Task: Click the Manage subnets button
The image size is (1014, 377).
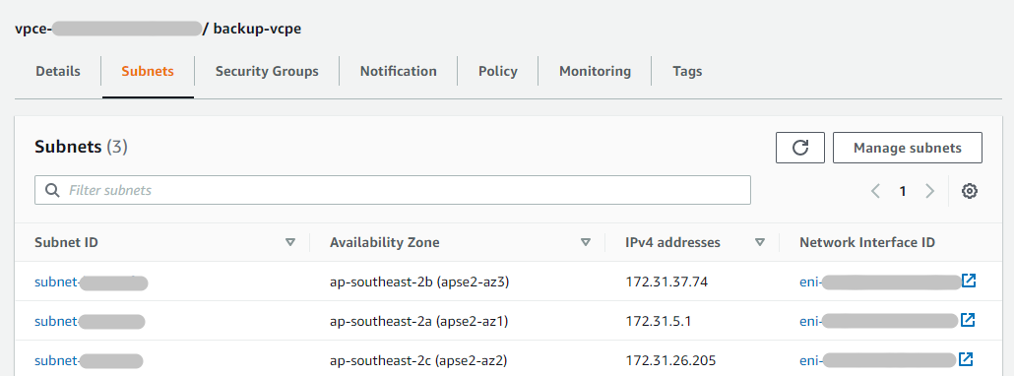Action: coord(907,148)
